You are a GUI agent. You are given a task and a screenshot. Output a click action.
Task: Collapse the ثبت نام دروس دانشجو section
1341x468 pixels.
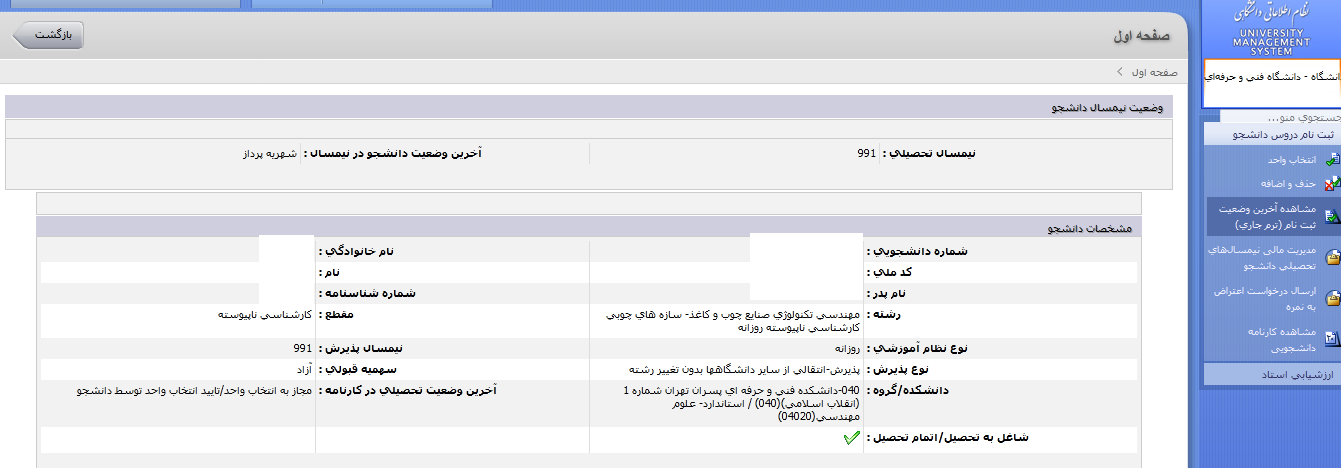tap(1271, 134)
